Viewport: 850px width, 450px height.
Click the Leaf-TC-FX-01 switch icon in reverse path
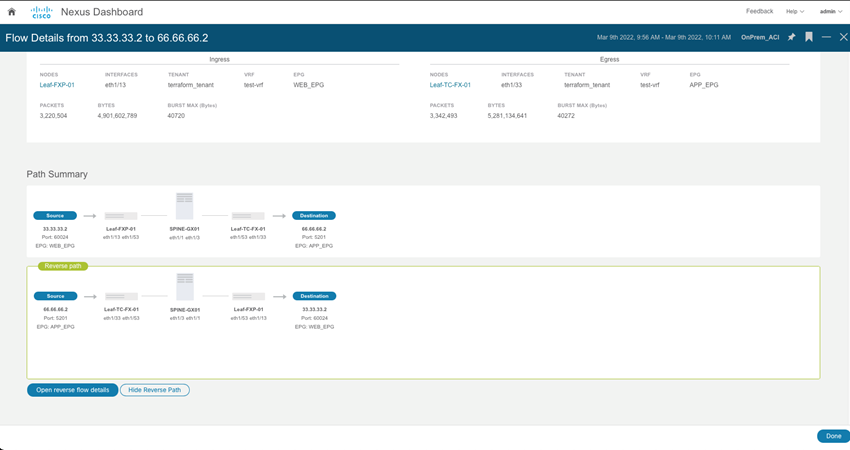[x=121, y=296]
